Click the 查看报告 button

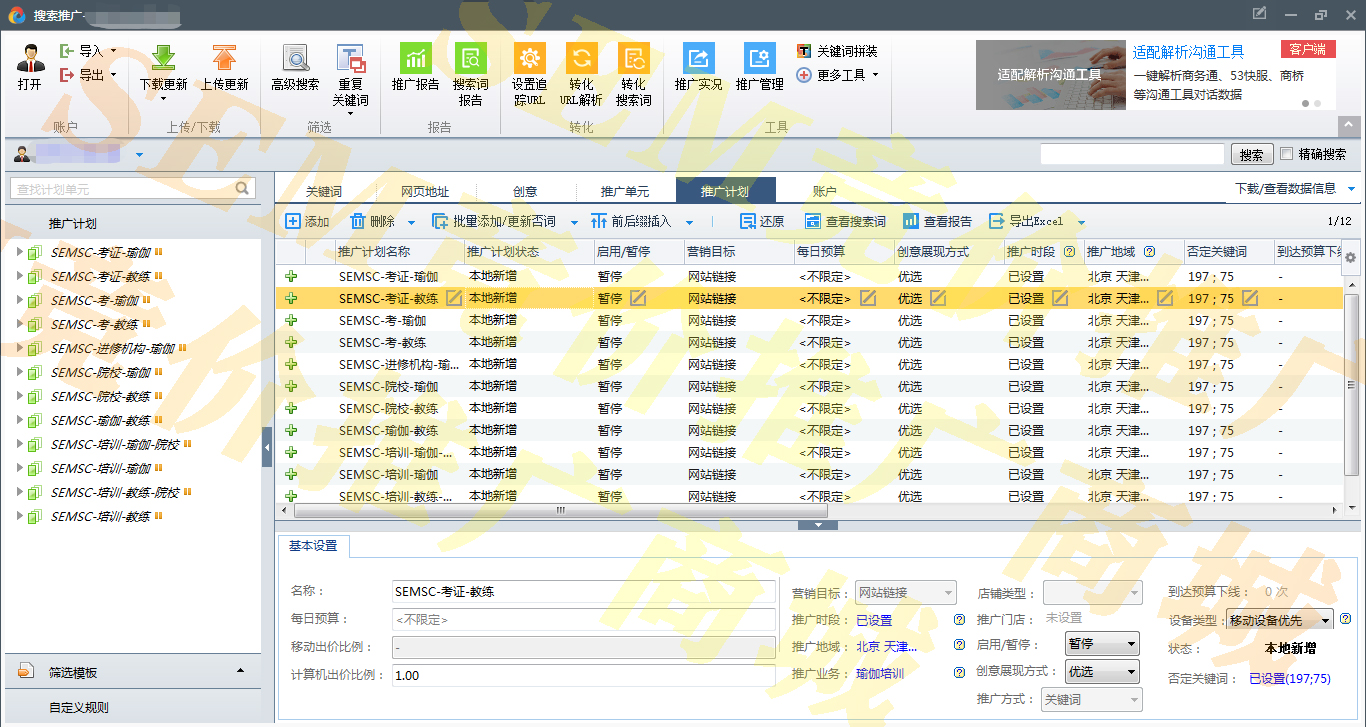coord(937,222)
